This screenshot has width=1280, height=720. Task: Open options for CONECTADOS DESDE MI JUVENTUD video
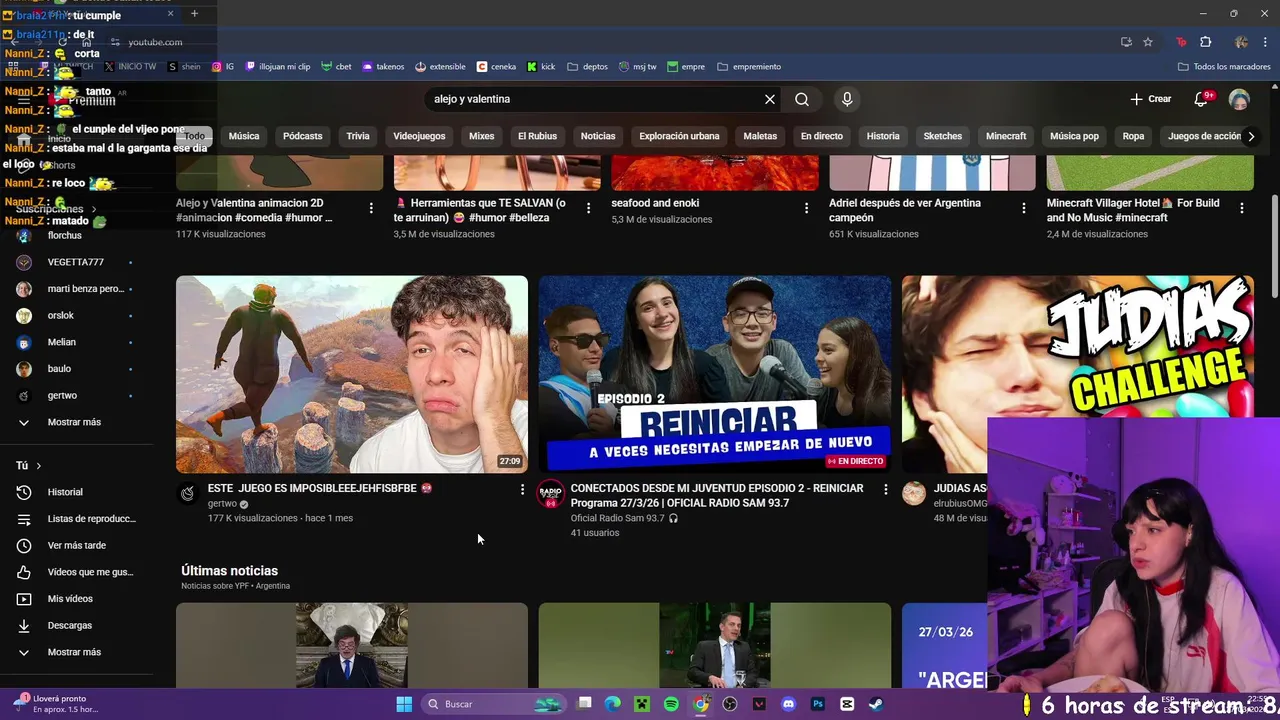(885, 489)
